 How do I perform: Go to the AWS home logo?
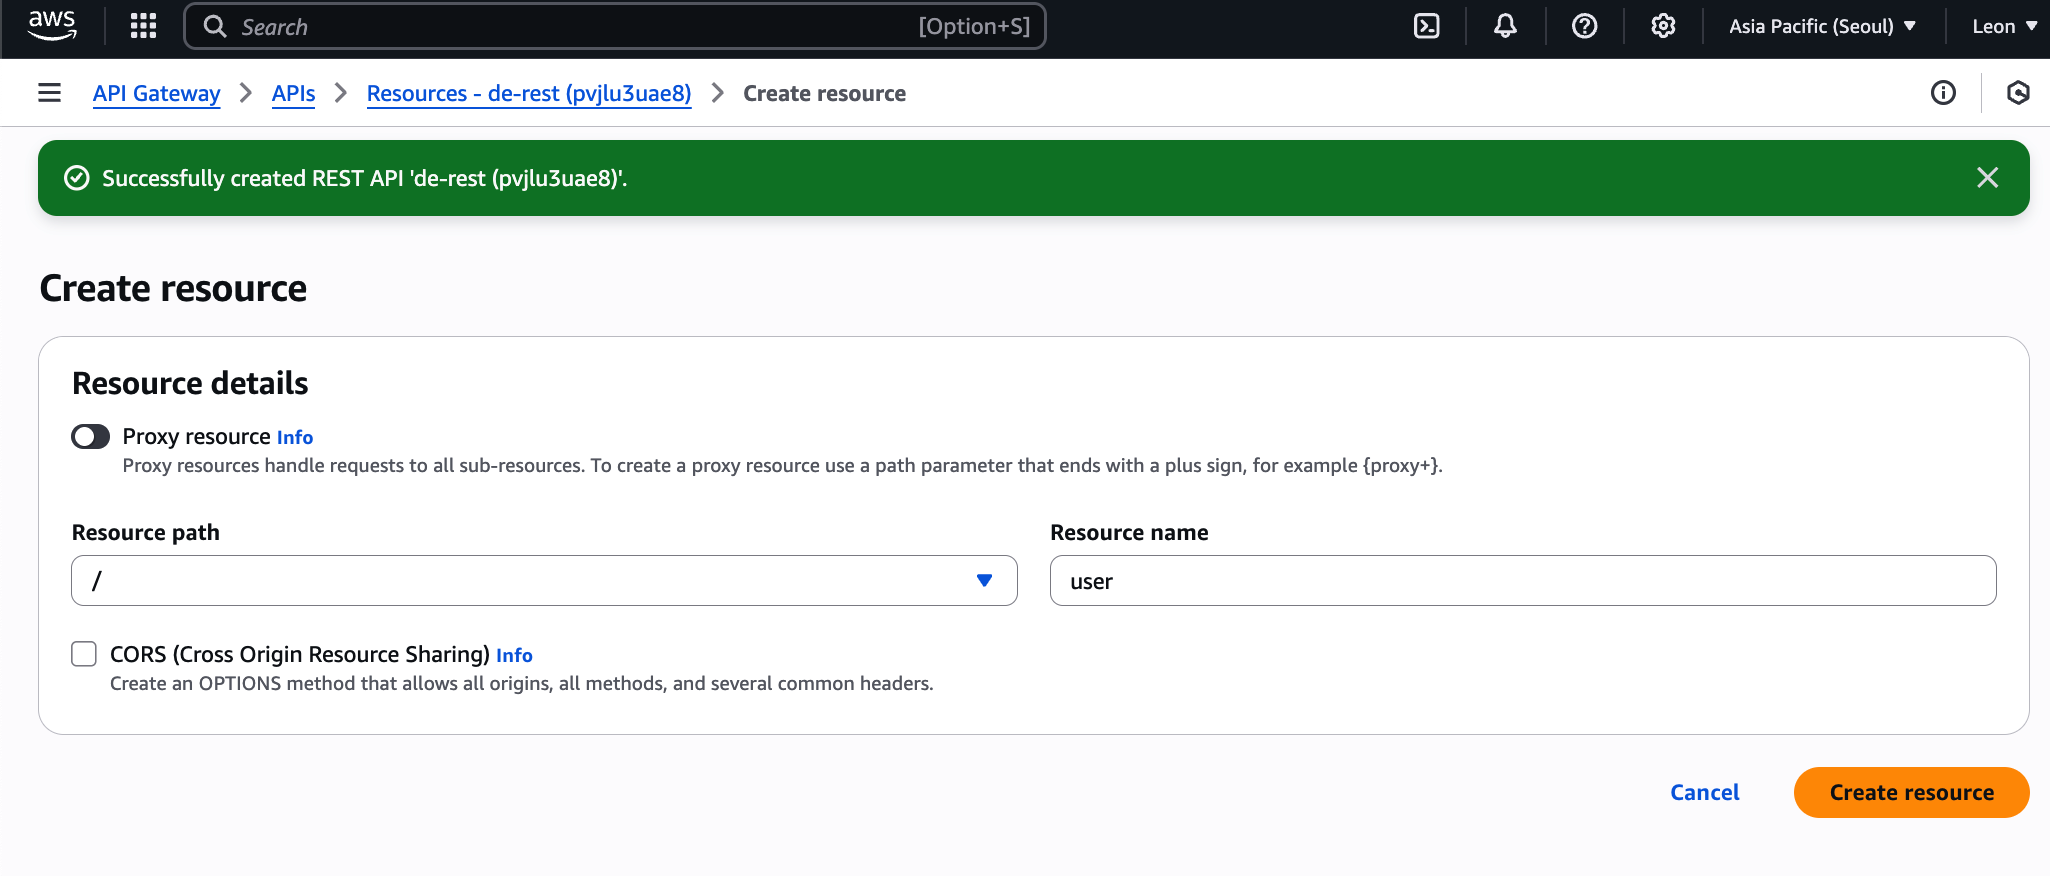pos(52,25)
